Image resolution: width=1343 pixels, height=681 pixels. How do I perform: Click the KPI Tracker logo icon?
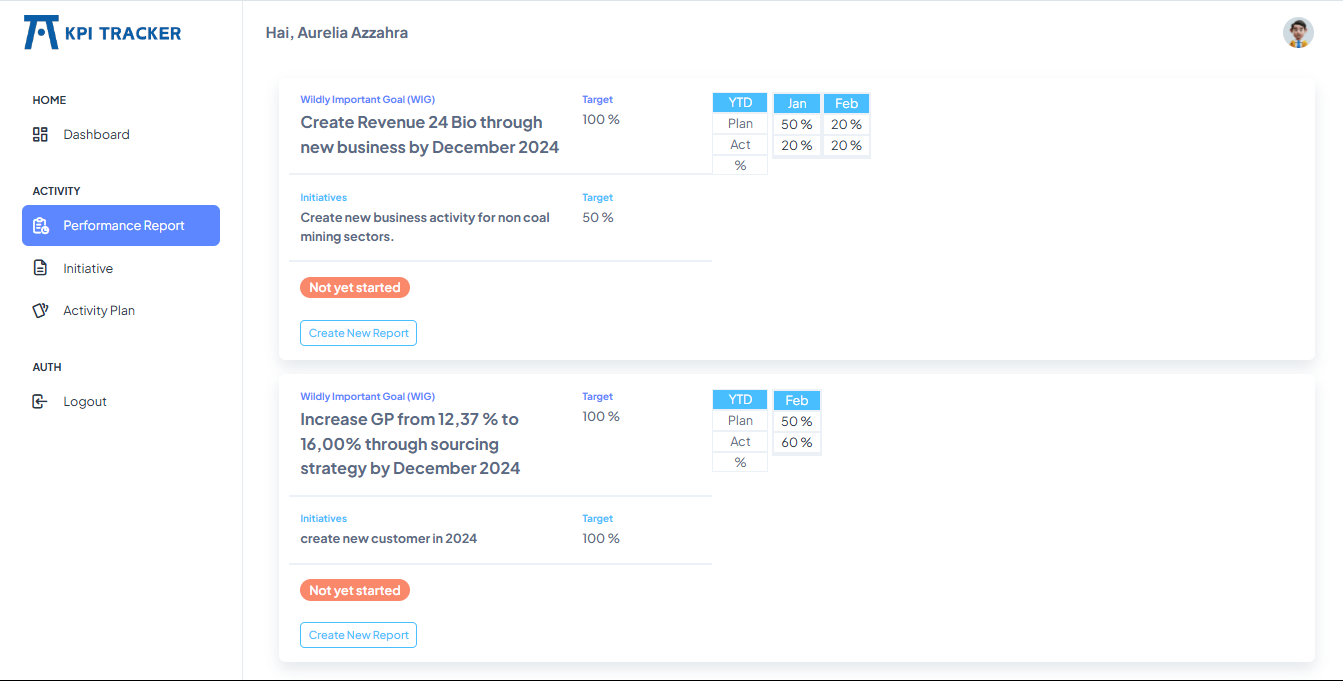(x=41, y=33)
